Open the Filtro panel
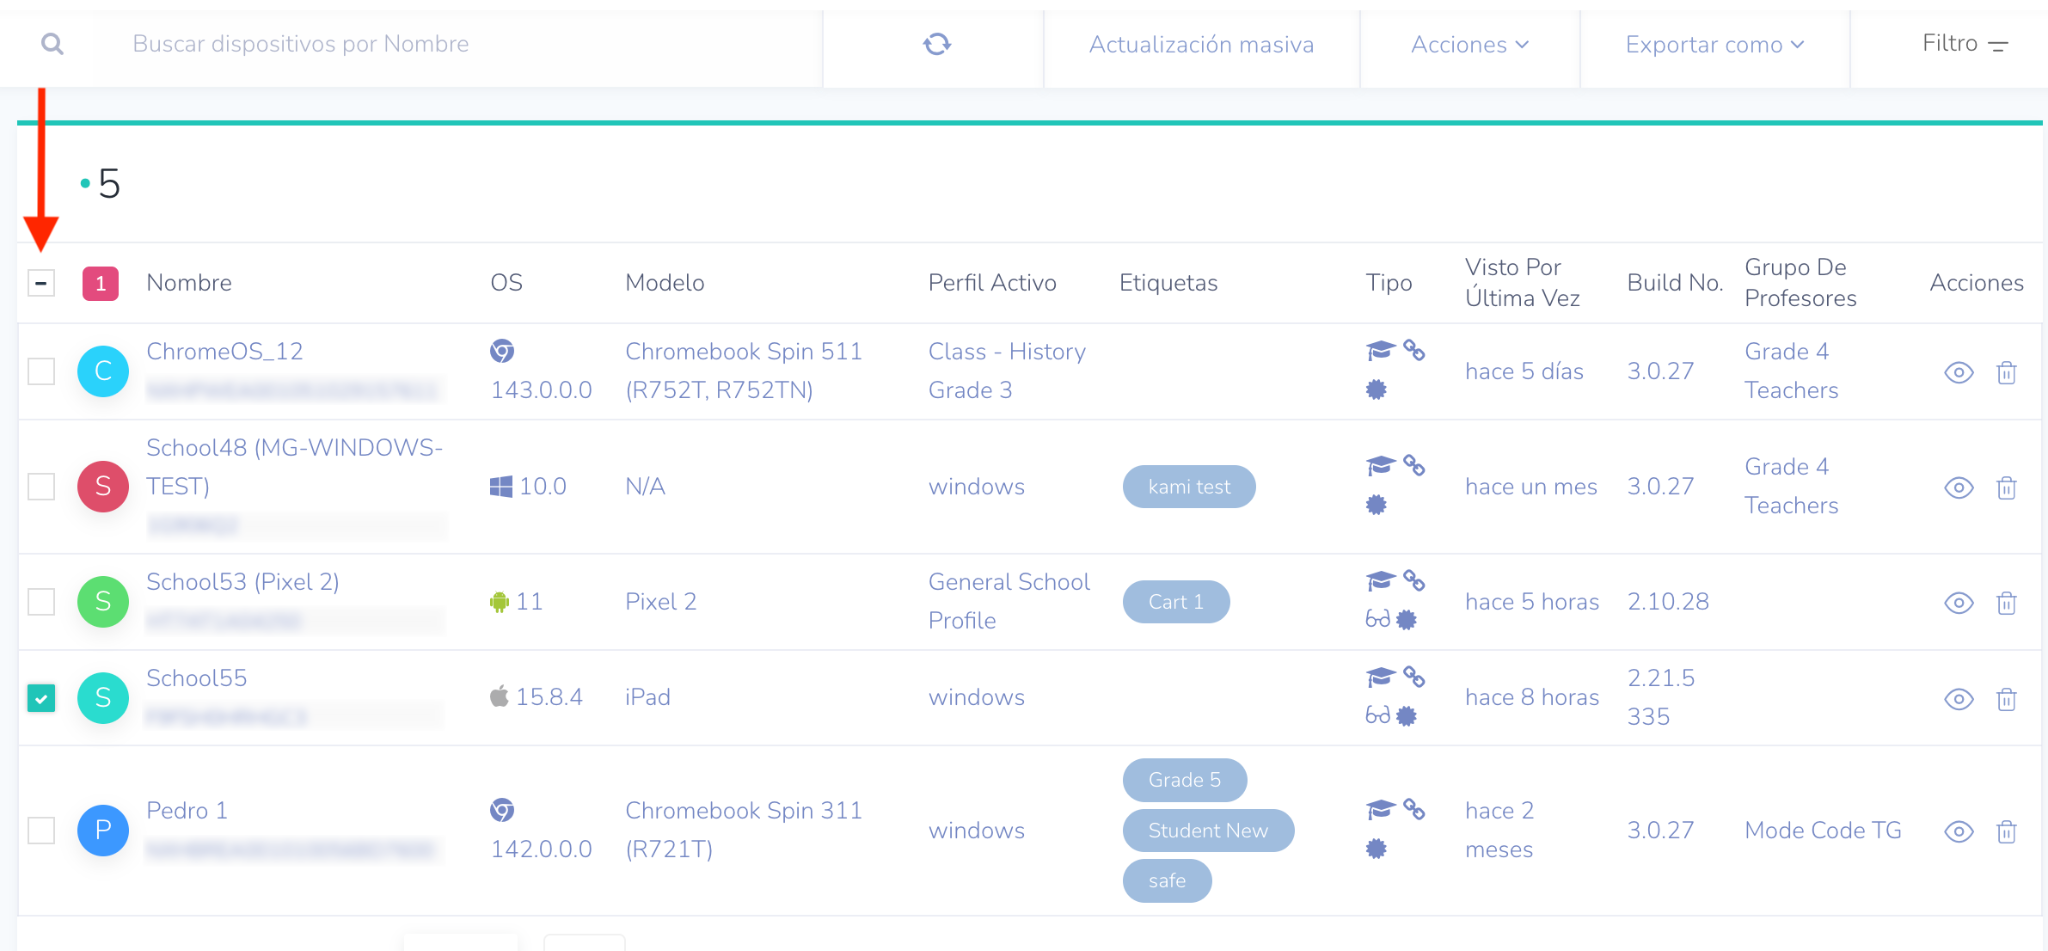2048x951 pixels. click(x=1964, y=44)
